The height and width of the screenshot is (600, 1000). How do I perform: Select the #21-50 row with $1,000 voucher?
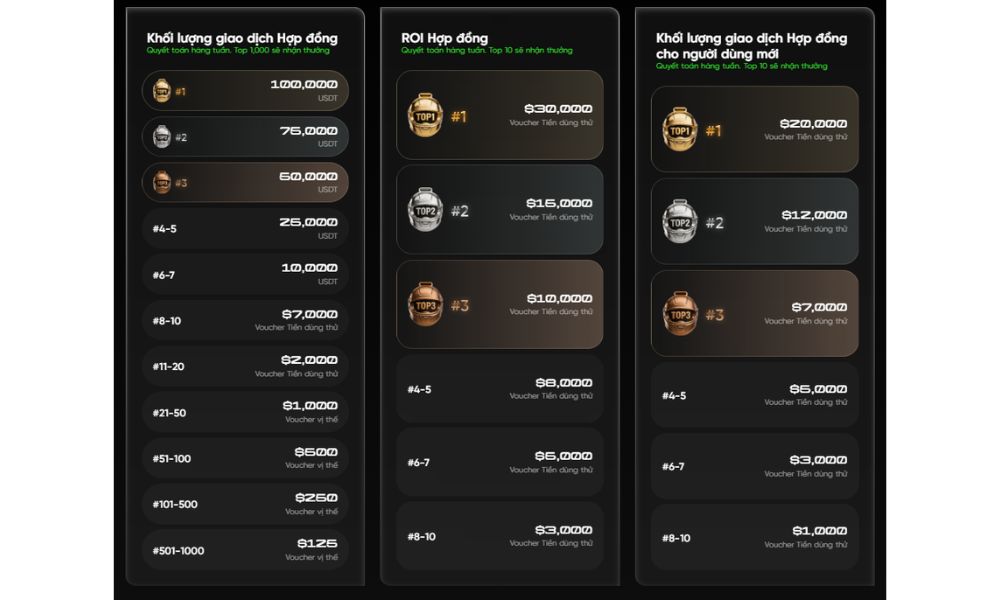click(245, 412)
